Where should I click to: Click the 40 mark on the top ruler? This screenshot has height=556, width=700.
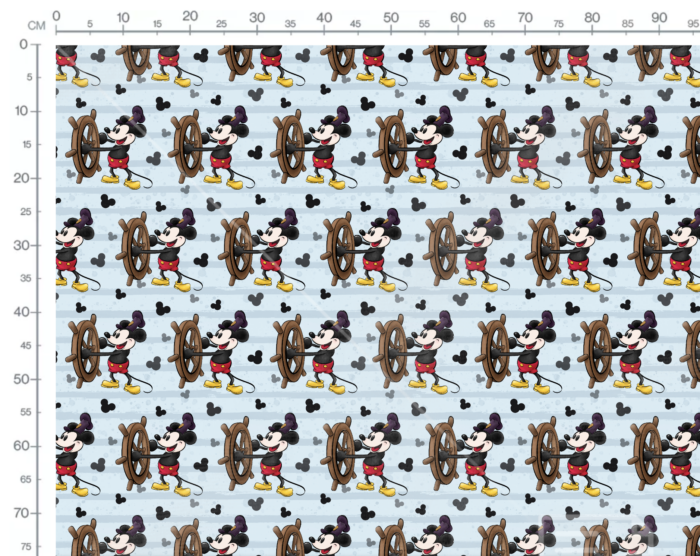[x=324, y=17]
